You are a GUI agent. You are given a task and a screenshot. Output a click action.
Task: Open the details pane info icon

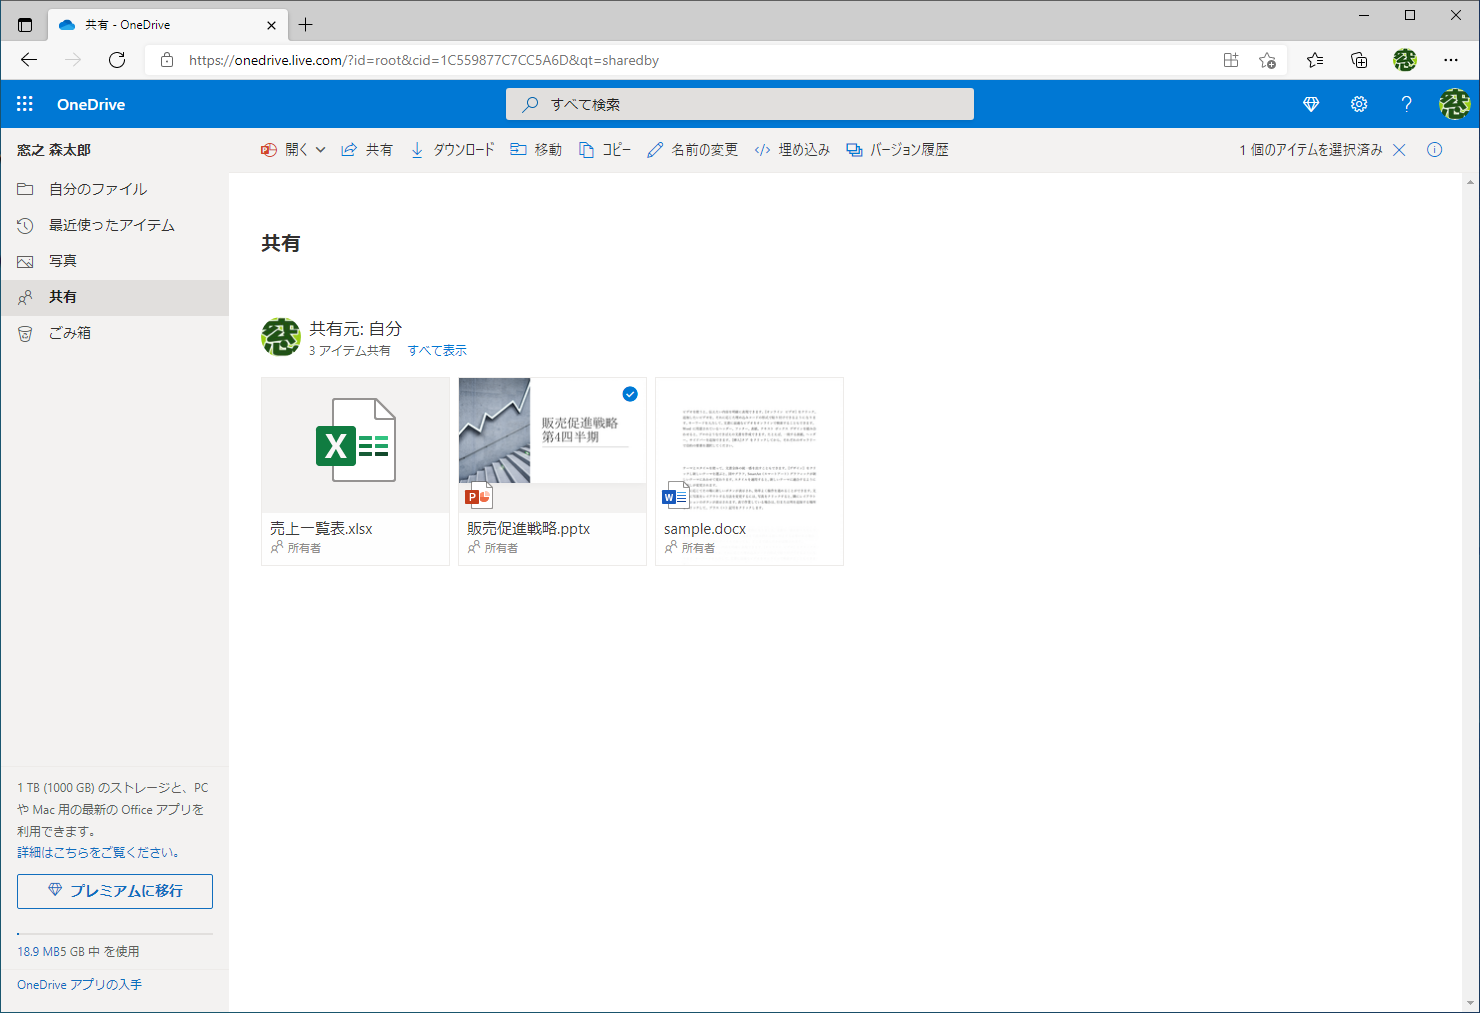1434,149
